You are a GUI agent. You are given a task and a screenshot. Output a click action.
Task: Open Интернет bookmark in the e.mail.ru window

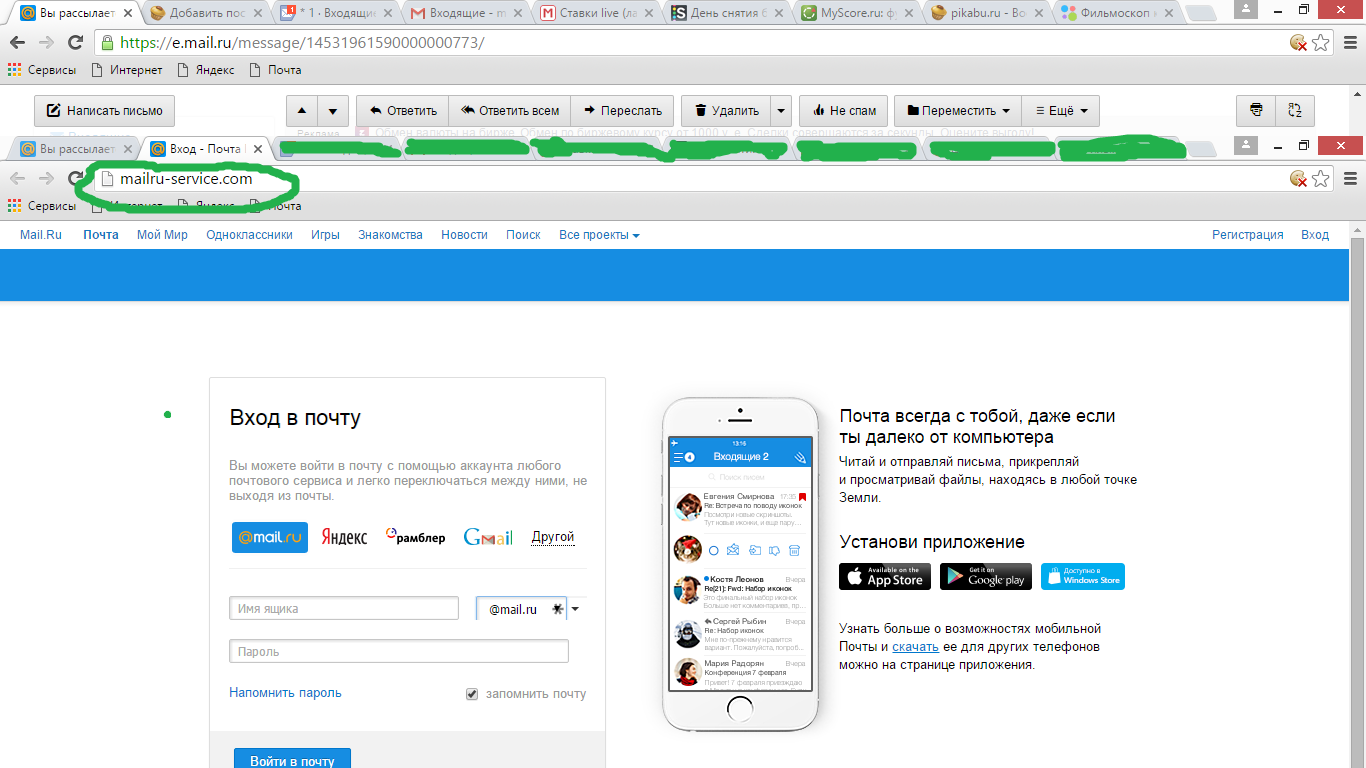(x=126, y=70)
